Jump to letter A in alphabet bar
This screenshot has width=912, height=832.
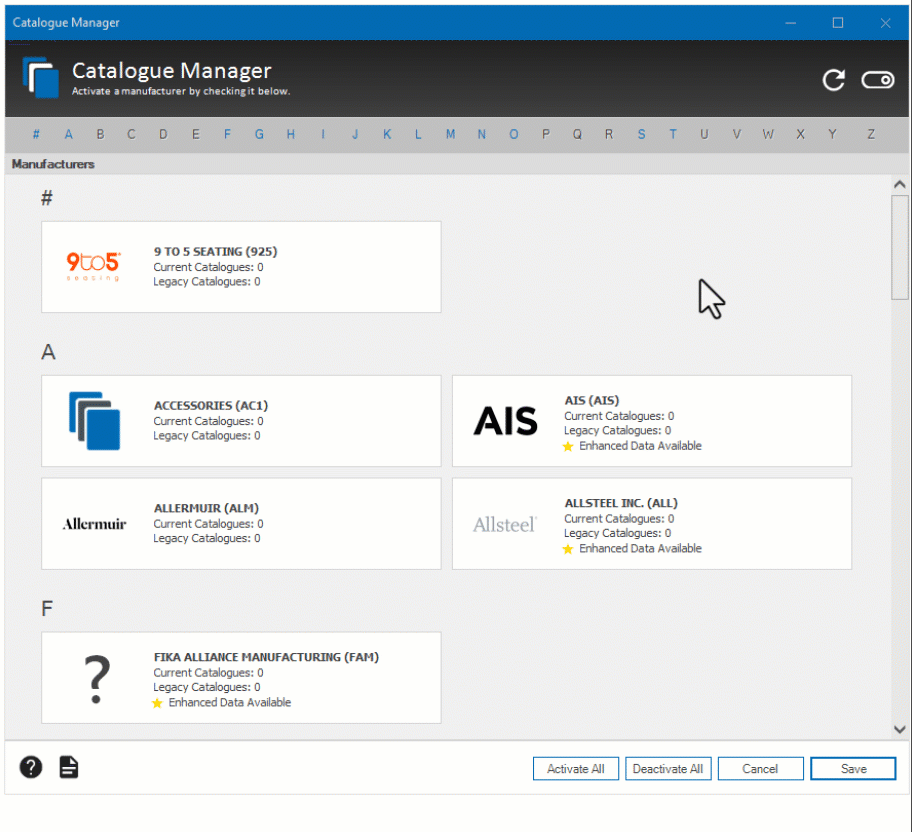pyautogui.click(x=69, y=134)
